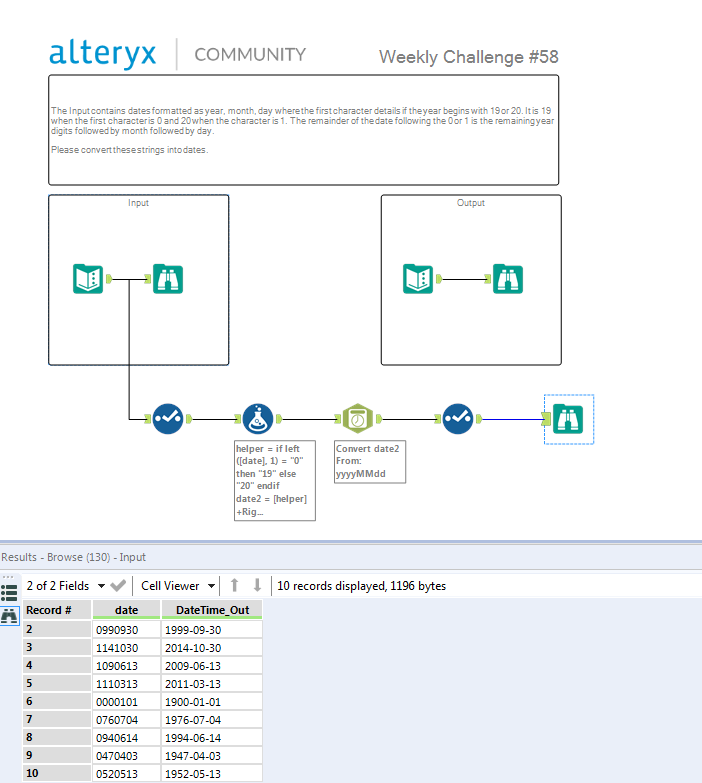702x783 pixels.
Task: Click the date column header
Action: [x=126, y=610]
